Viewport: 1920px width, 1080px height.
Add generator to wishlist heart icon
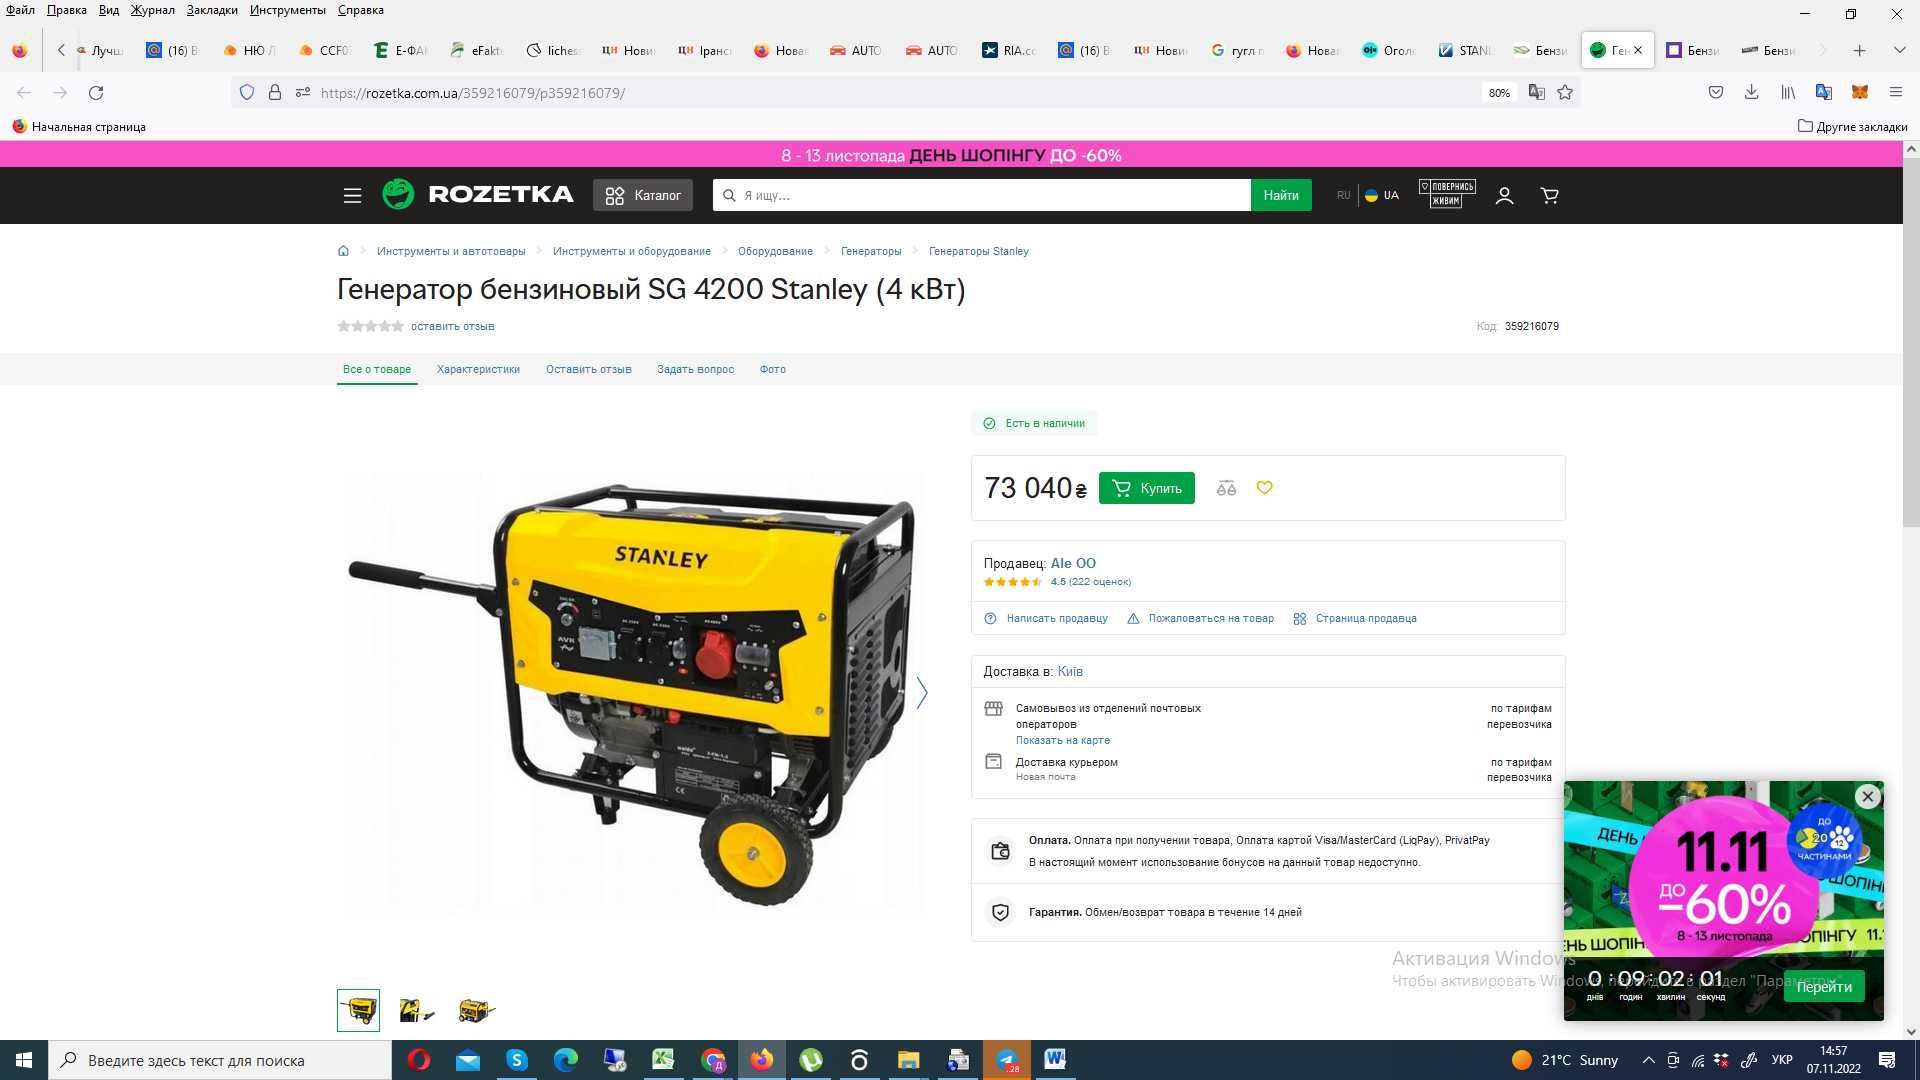tap(1265, 488)
